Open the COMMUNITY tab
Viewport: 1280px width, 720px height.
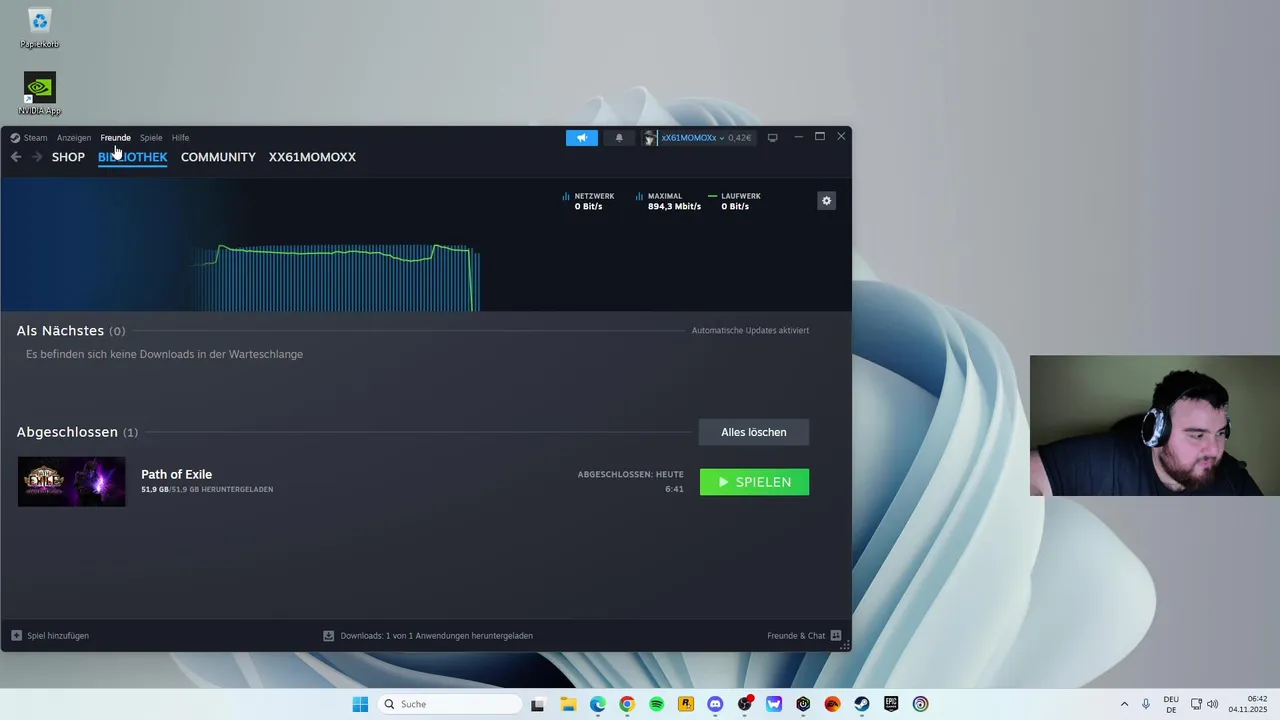pos(218,157)
